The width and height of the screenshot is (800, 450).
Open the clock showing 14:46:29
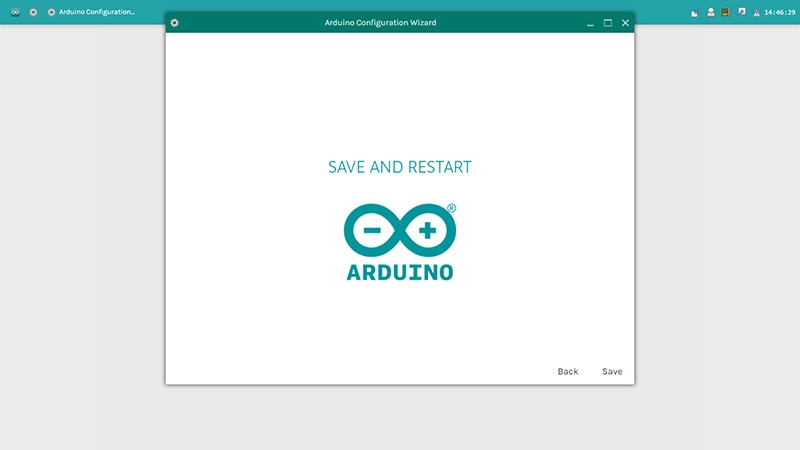coord(779,12)
